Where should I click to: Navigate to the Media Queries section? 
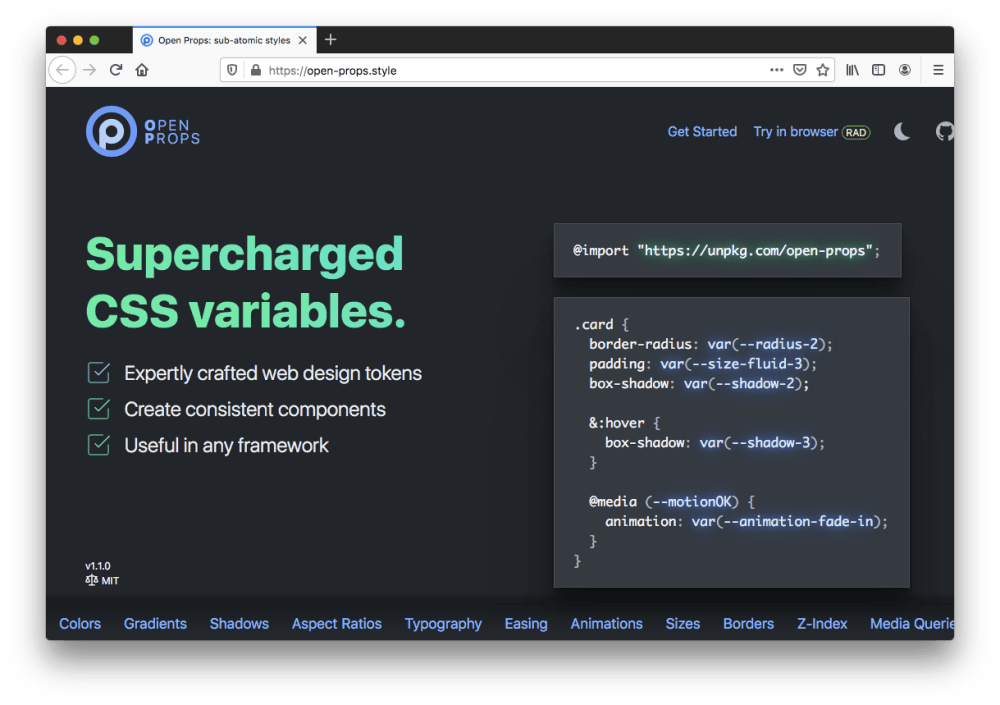(x=912, y=623)
